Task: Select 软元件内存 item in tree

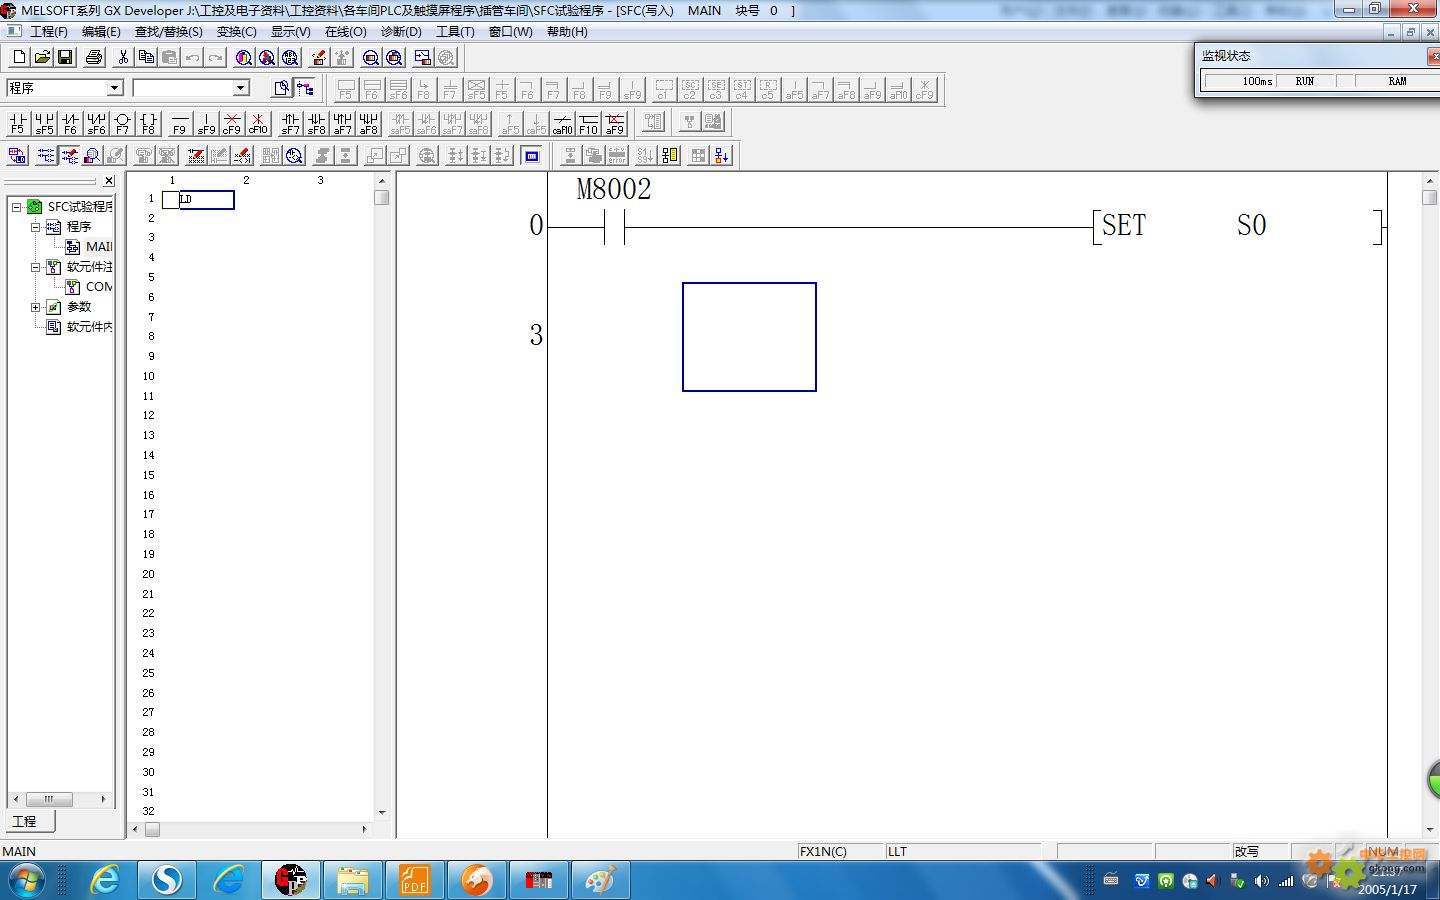Action: pos(89,327)
